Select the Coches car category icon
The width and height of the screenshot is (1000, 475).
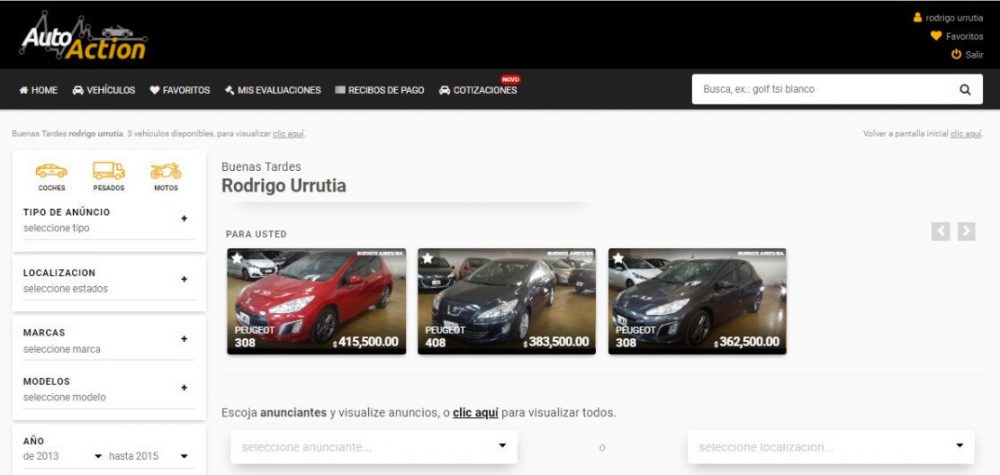pyautogui.click(x=51, y=172)
